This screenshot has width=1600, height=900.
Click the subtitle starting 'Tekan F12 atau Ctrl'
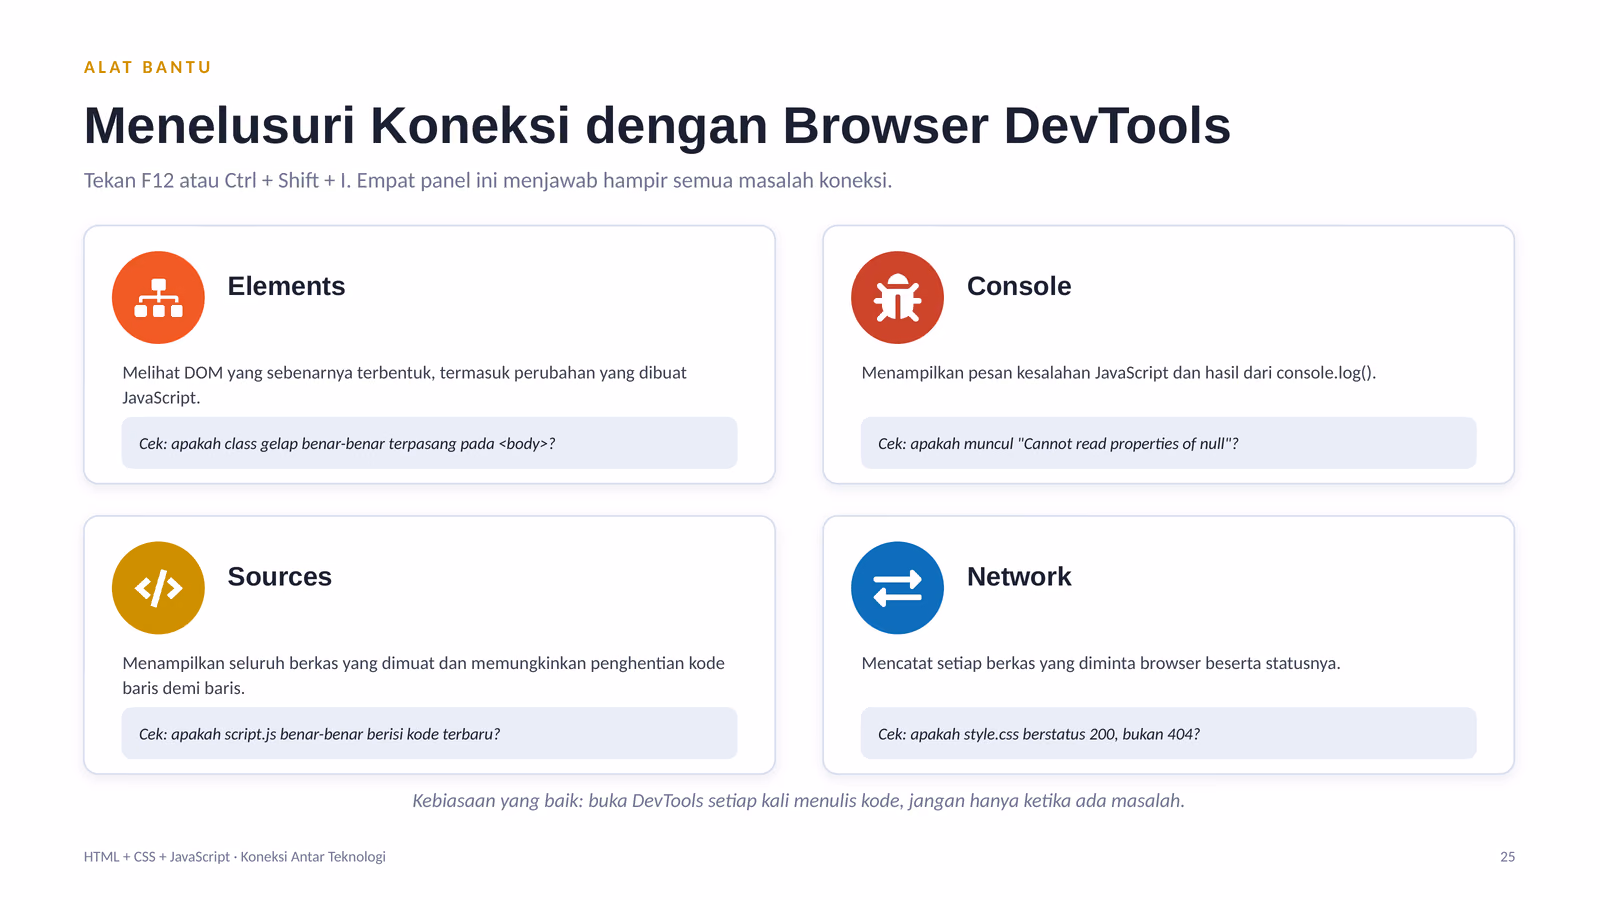[x=488, y=181]
